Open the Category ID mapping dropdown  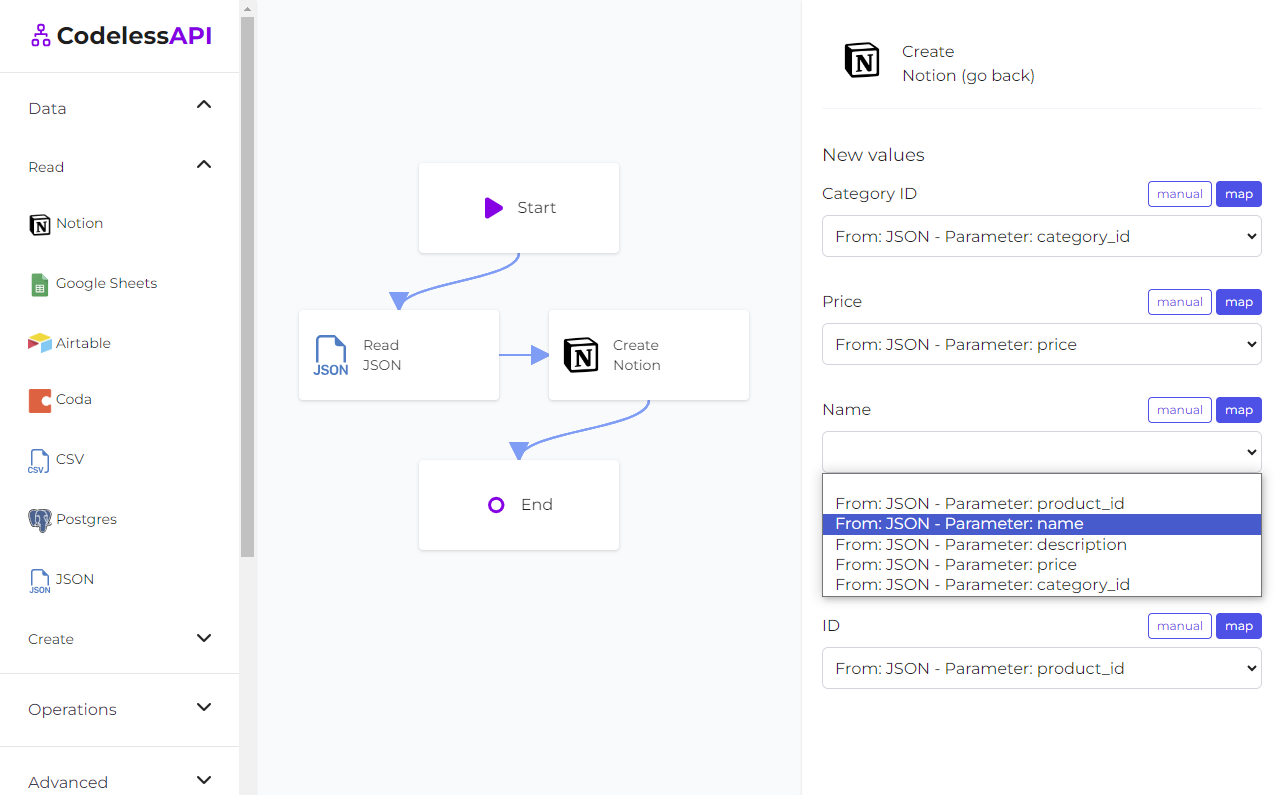pos(1042,236)
